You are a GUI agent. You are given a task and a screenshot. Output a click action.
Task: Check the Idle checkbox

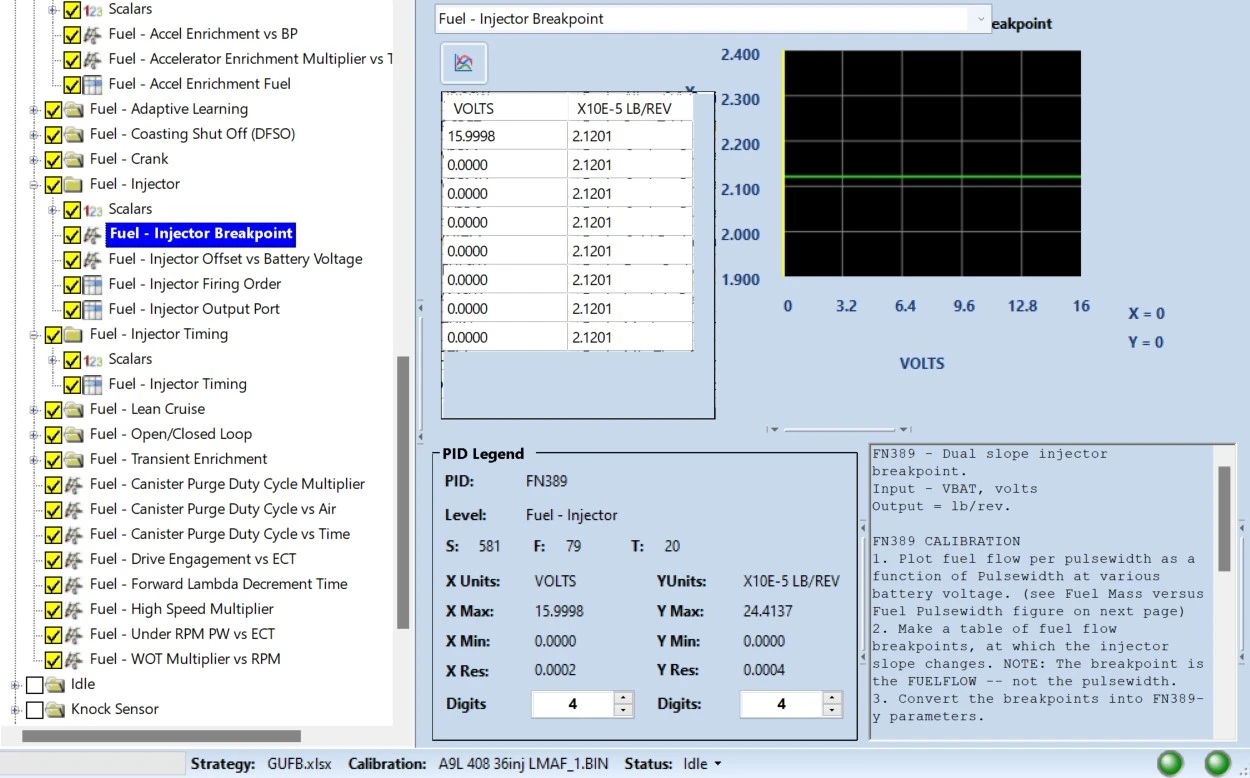34,684
